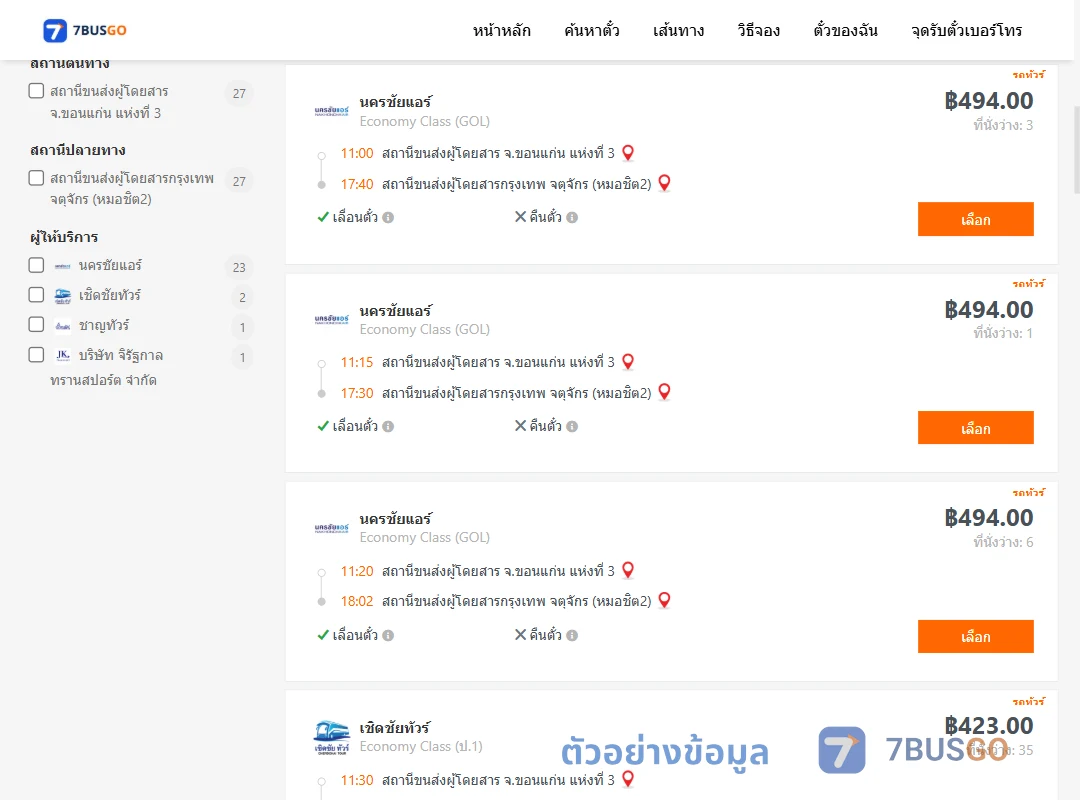Viewport: 1080px width, 800px height.
Task: Open map pin for 17:30 arrival station
Action: tap(664, 392)
